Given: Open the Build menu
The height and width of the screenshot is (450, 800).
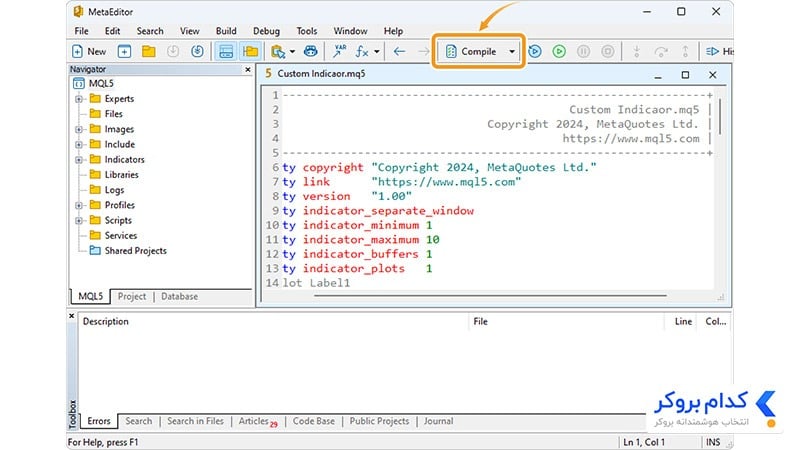Looking at the screenshot, I should [x=226, y=31].
